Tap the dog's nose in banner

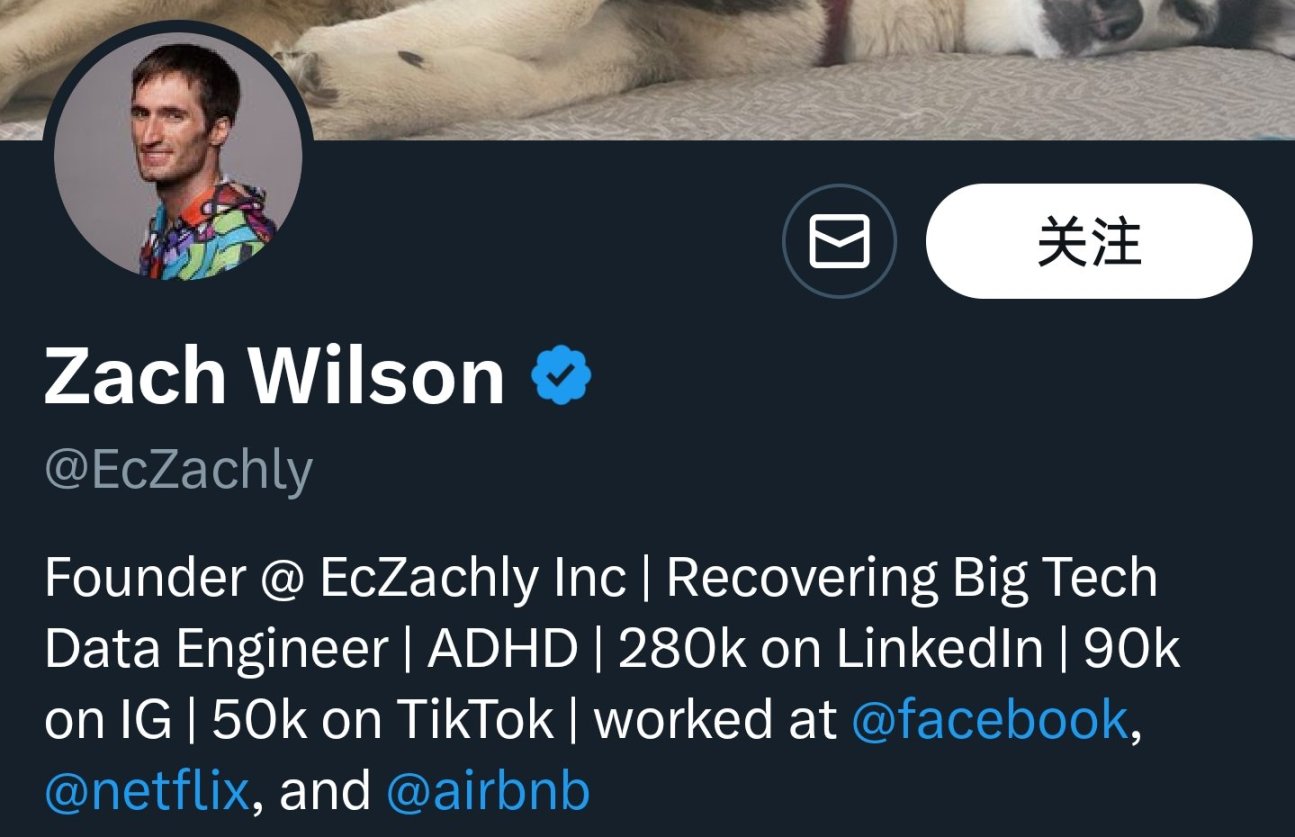click(1118, 16)
